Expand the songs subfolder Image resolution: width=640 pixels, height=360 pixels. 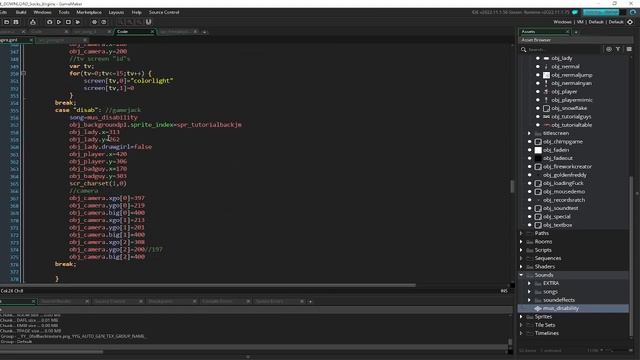pyautogui.click(x=529, y=291)
